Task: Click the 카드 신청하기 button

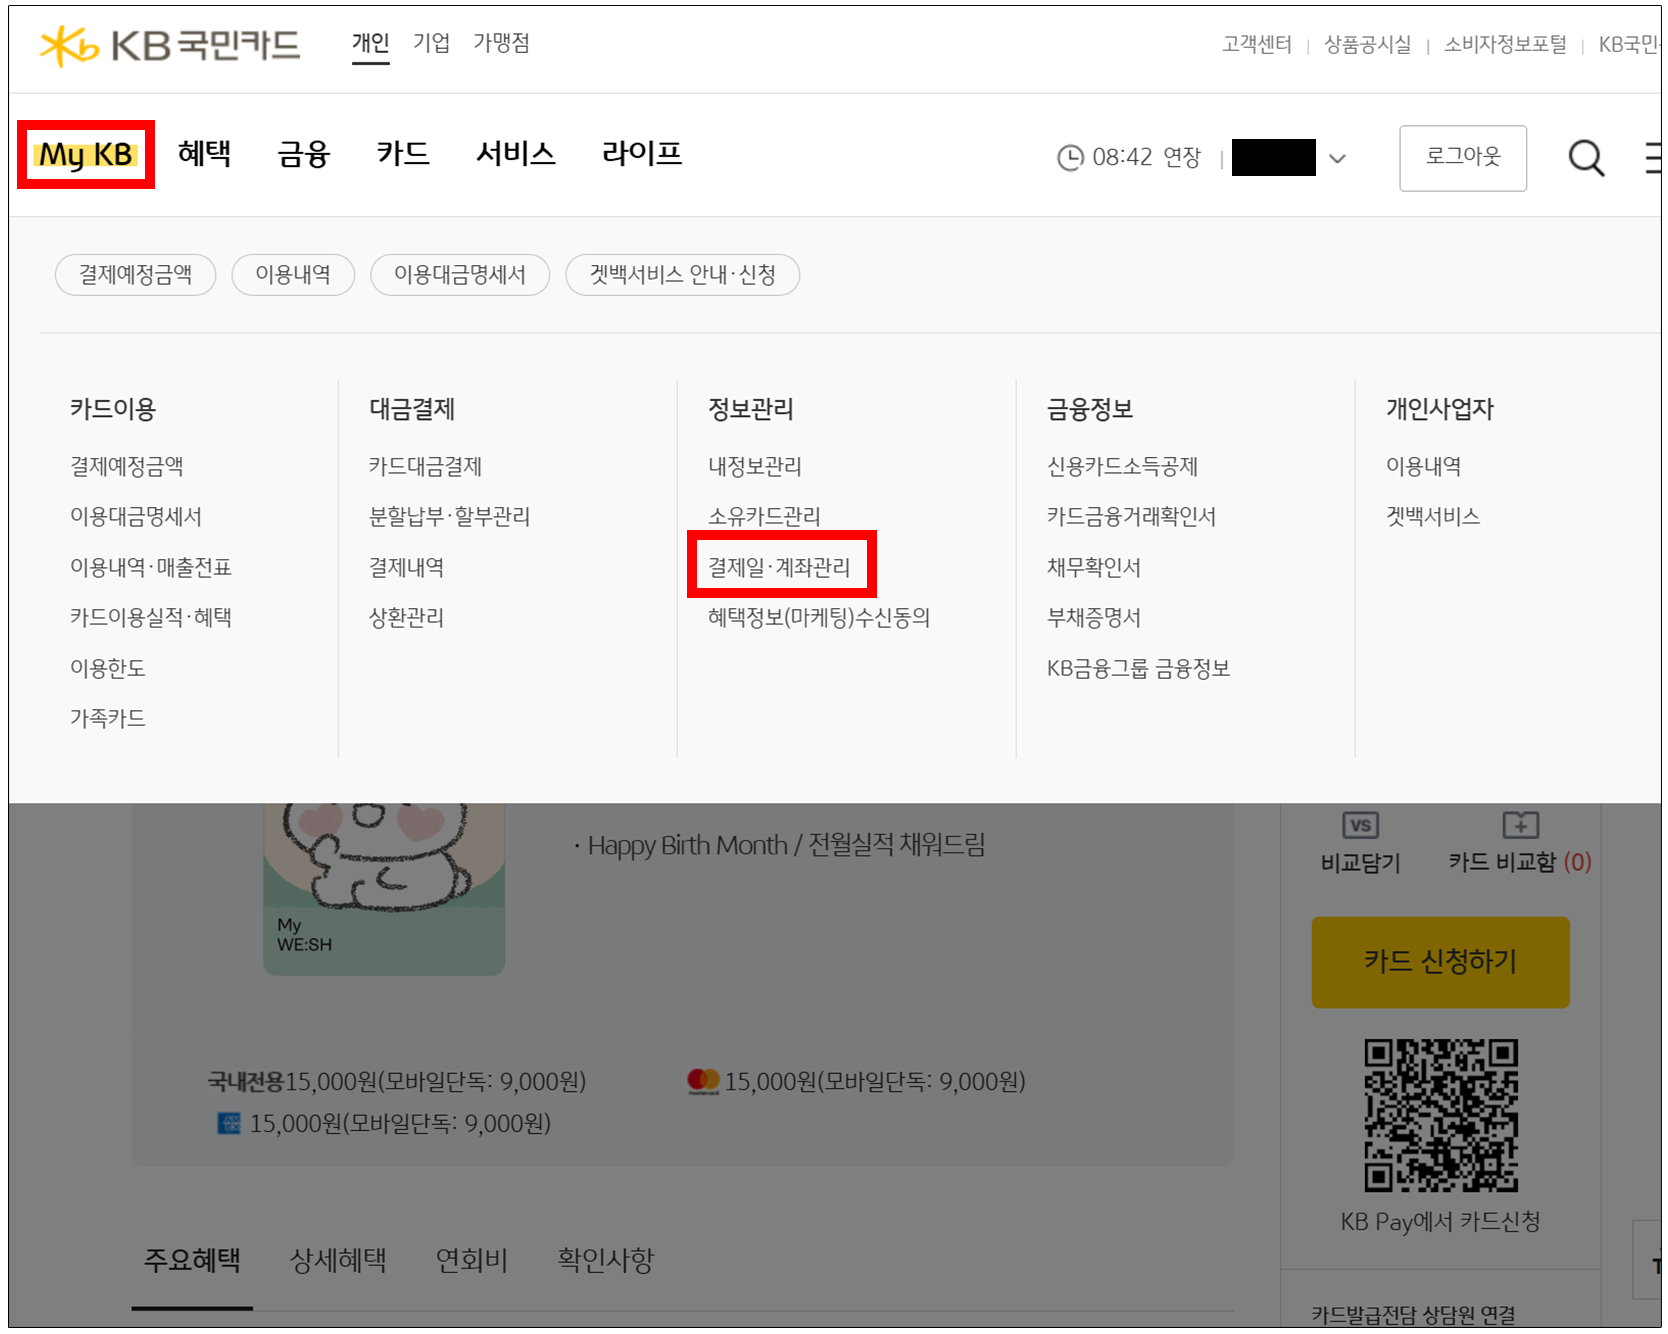Action: coord(1440,962)
